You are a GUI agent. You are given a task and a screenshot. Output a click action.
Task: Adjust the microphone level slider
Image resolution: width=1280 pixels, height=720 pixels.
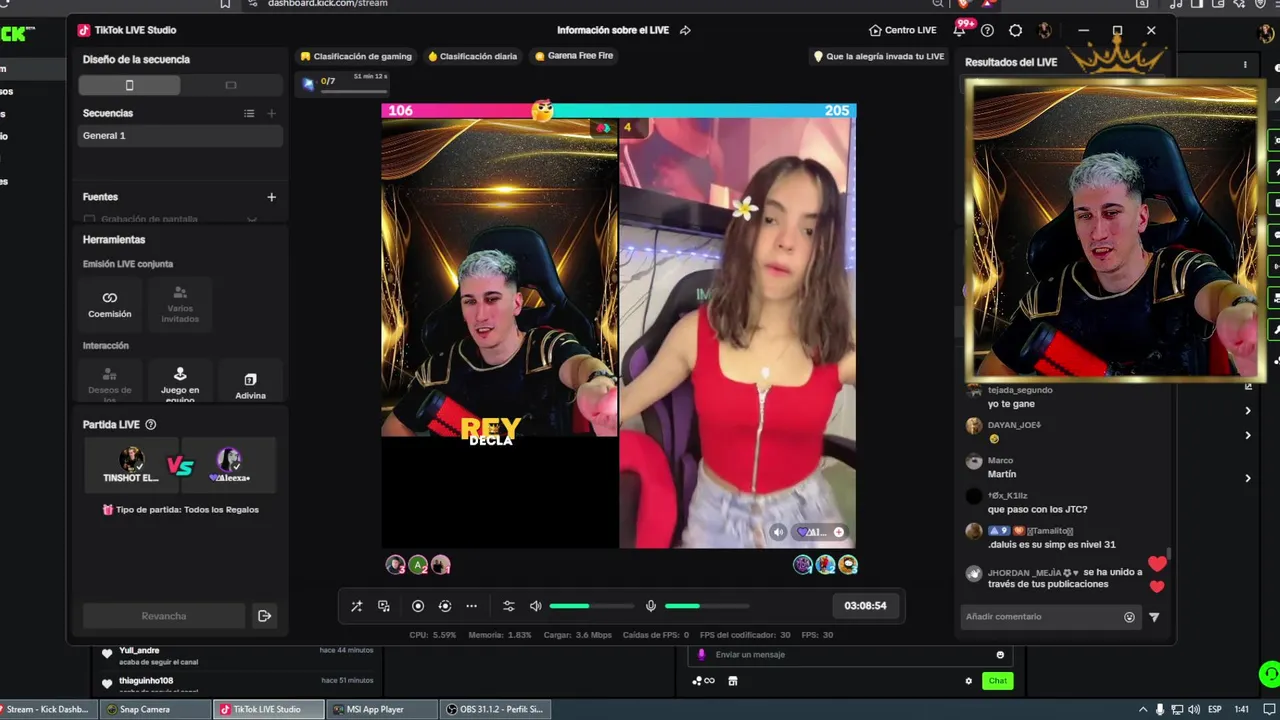[707, 606]
